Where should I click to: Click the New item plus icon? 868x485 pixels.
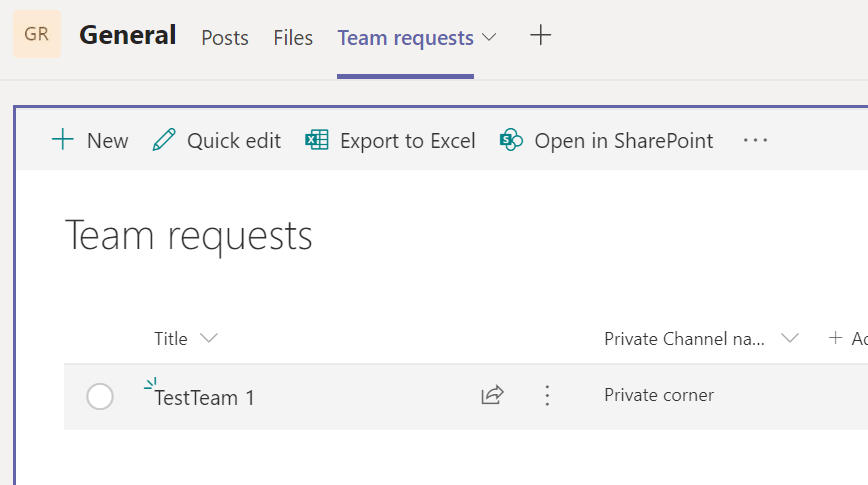(63, 140)
